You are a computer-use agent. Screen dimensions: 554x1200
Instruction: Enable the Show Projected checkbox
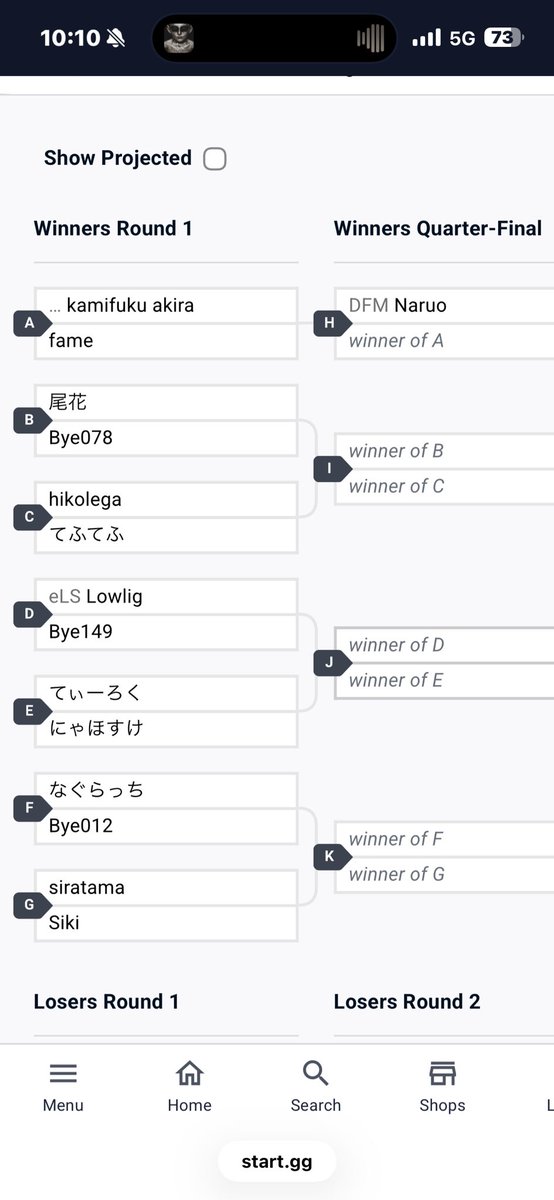pyautogui.click(x=215, y=159)
